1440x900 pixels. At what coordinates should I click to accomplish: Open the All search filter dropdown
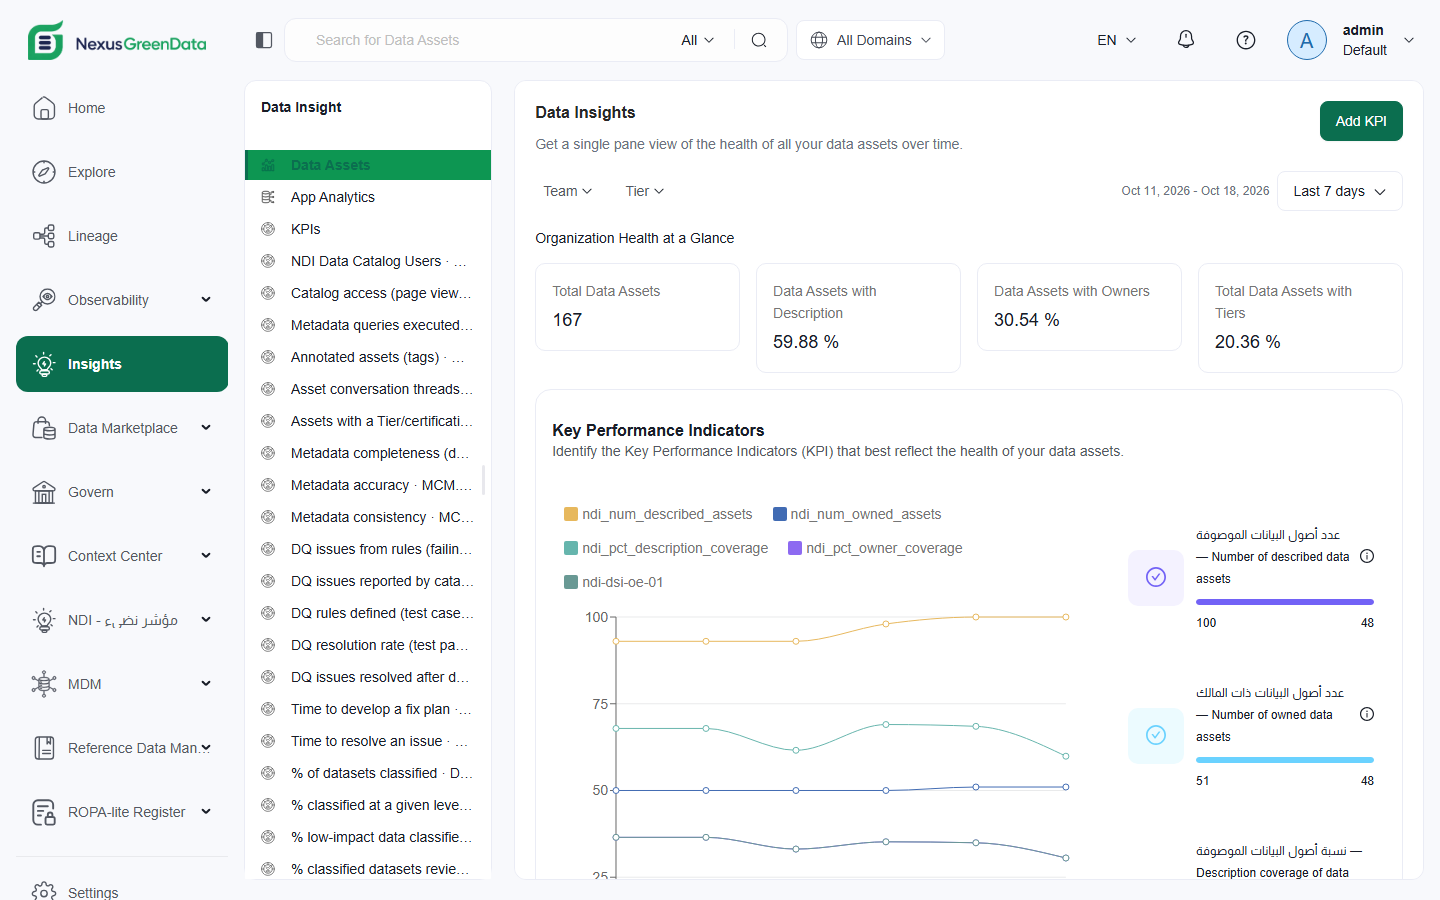[698, 40]
